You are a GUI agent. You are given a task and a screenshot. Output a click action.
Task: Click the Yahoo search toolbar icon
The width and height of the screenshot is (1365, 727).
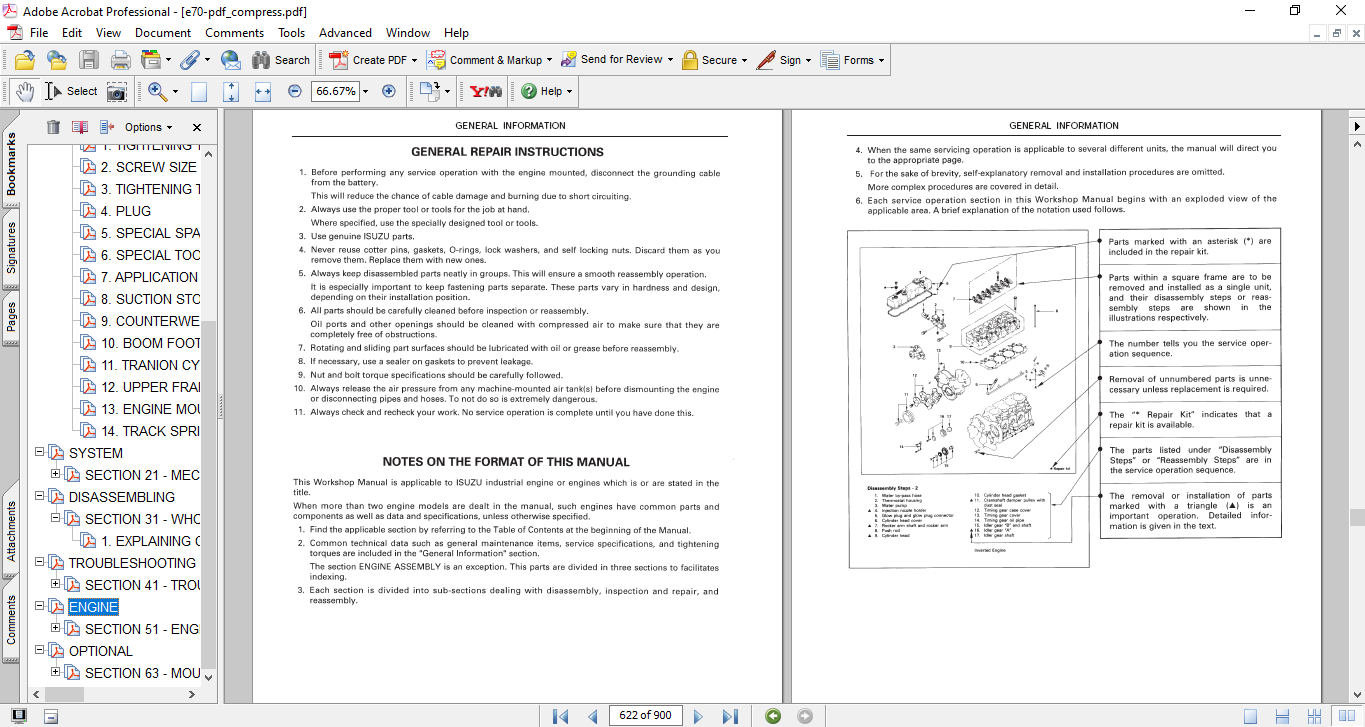pos(487,91)
